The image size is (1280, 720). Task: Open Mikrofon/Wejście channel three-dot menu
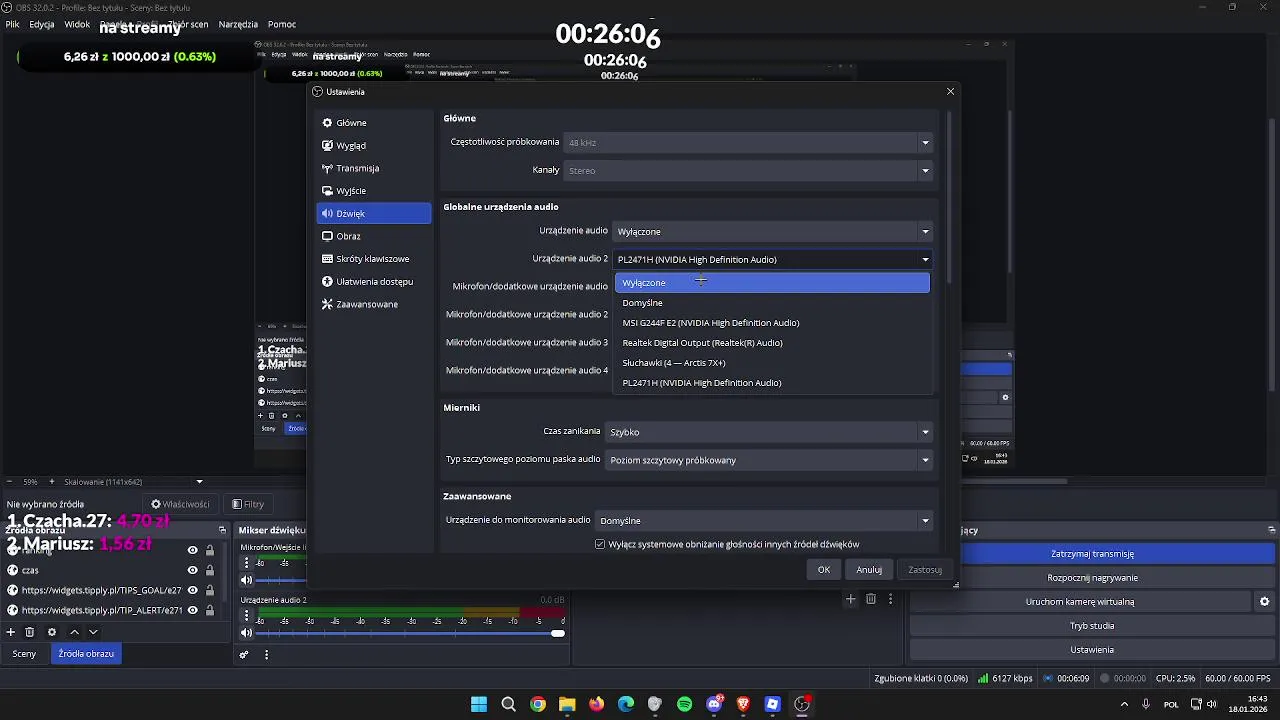pos(247,563)
